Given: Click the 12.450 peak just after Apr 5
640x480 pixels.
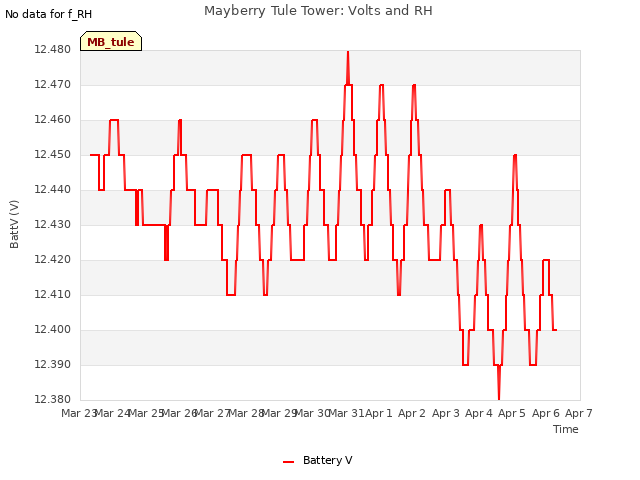Looking at the screenshot, I should tap(515, 155).
